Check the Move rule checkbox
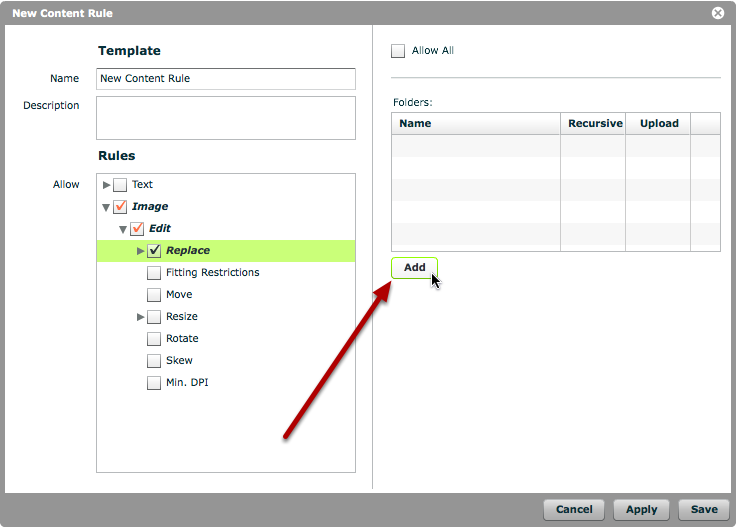 [x=154, y=295]
